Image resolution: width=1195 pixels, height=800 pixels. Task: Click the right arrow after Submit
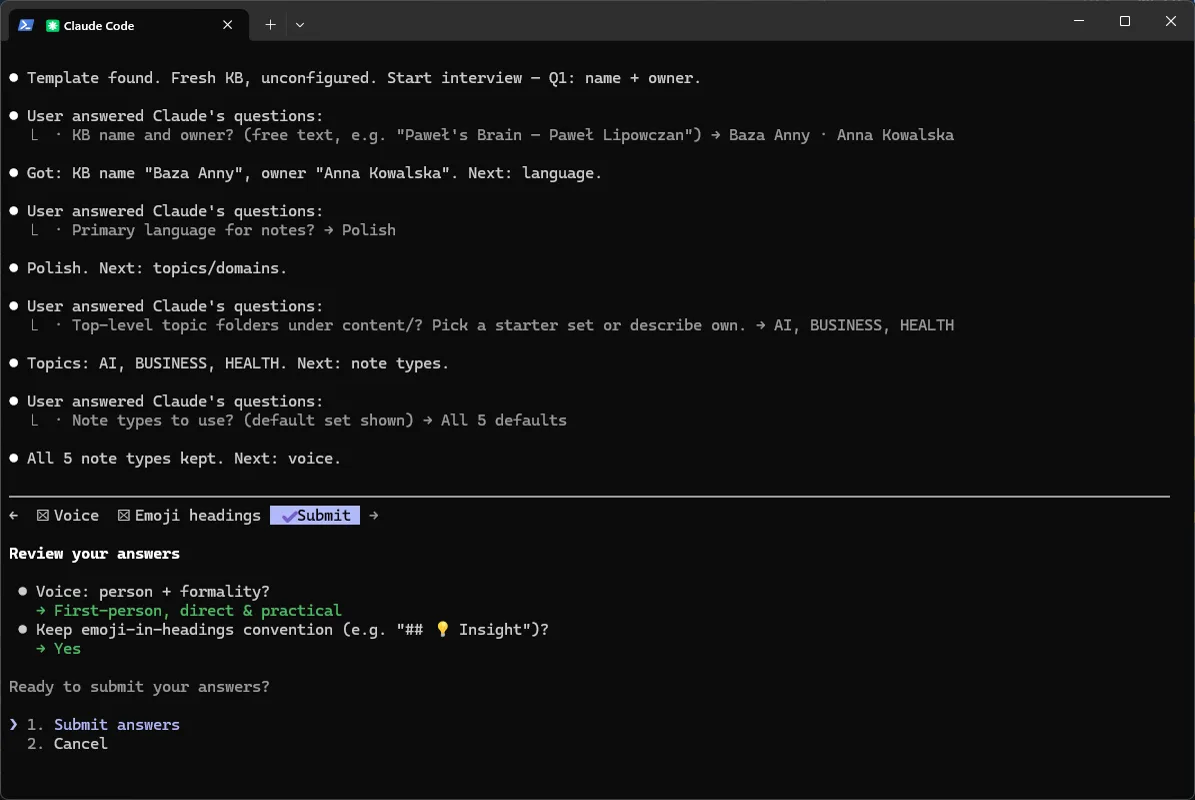pyautogui.click(x=373, y=516)
